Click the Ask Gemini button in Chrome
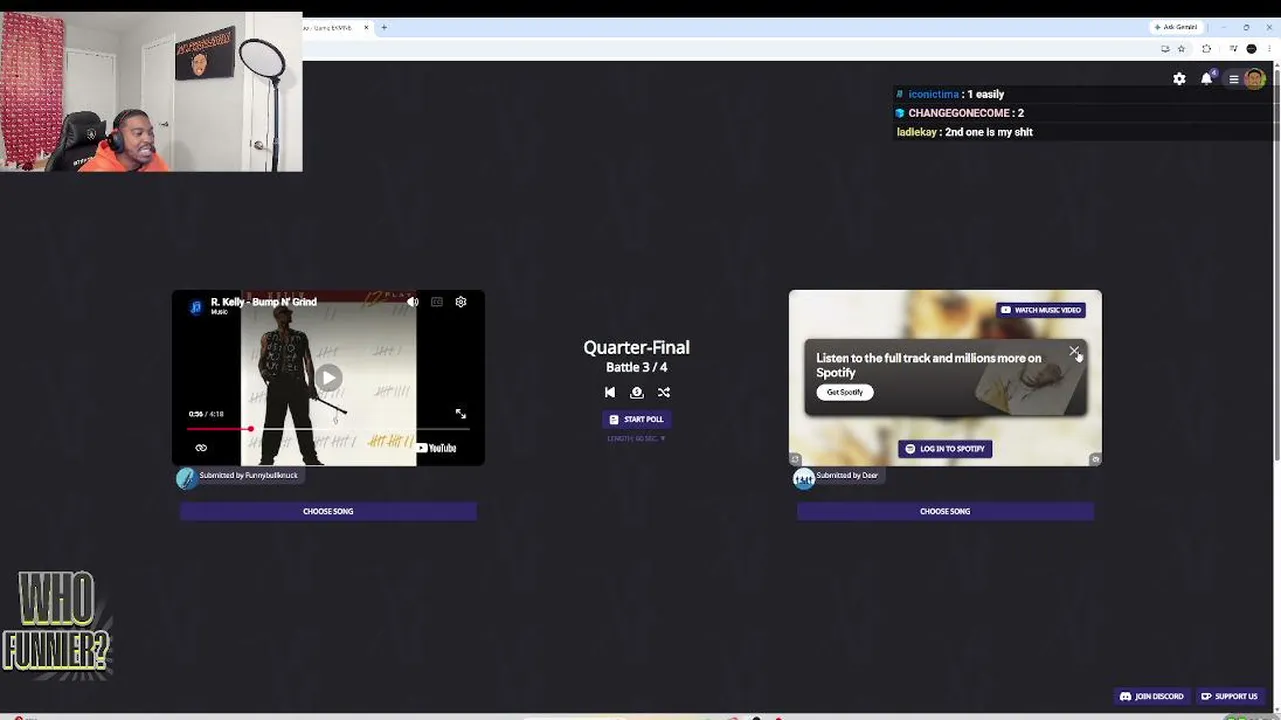1281x720 pixels. (x=1176, y=27)
